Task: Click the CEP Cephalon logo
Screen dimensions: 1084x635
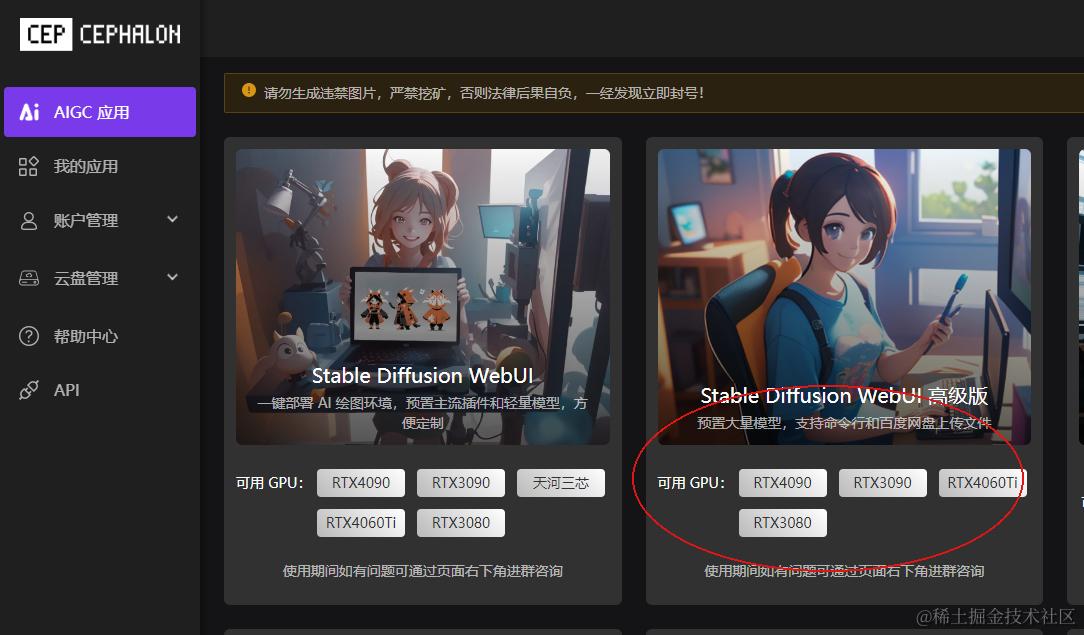Action: pyautogui.click(x=100, y=34)
